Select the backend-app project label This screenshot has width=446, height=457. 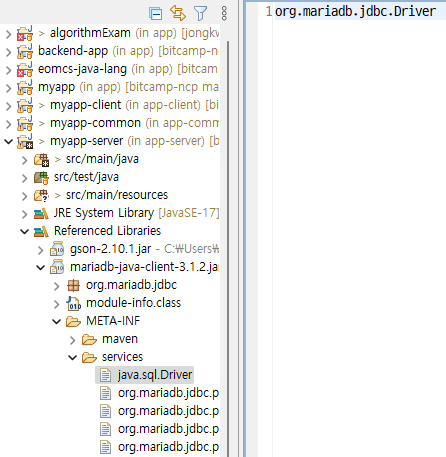[73, 51]
